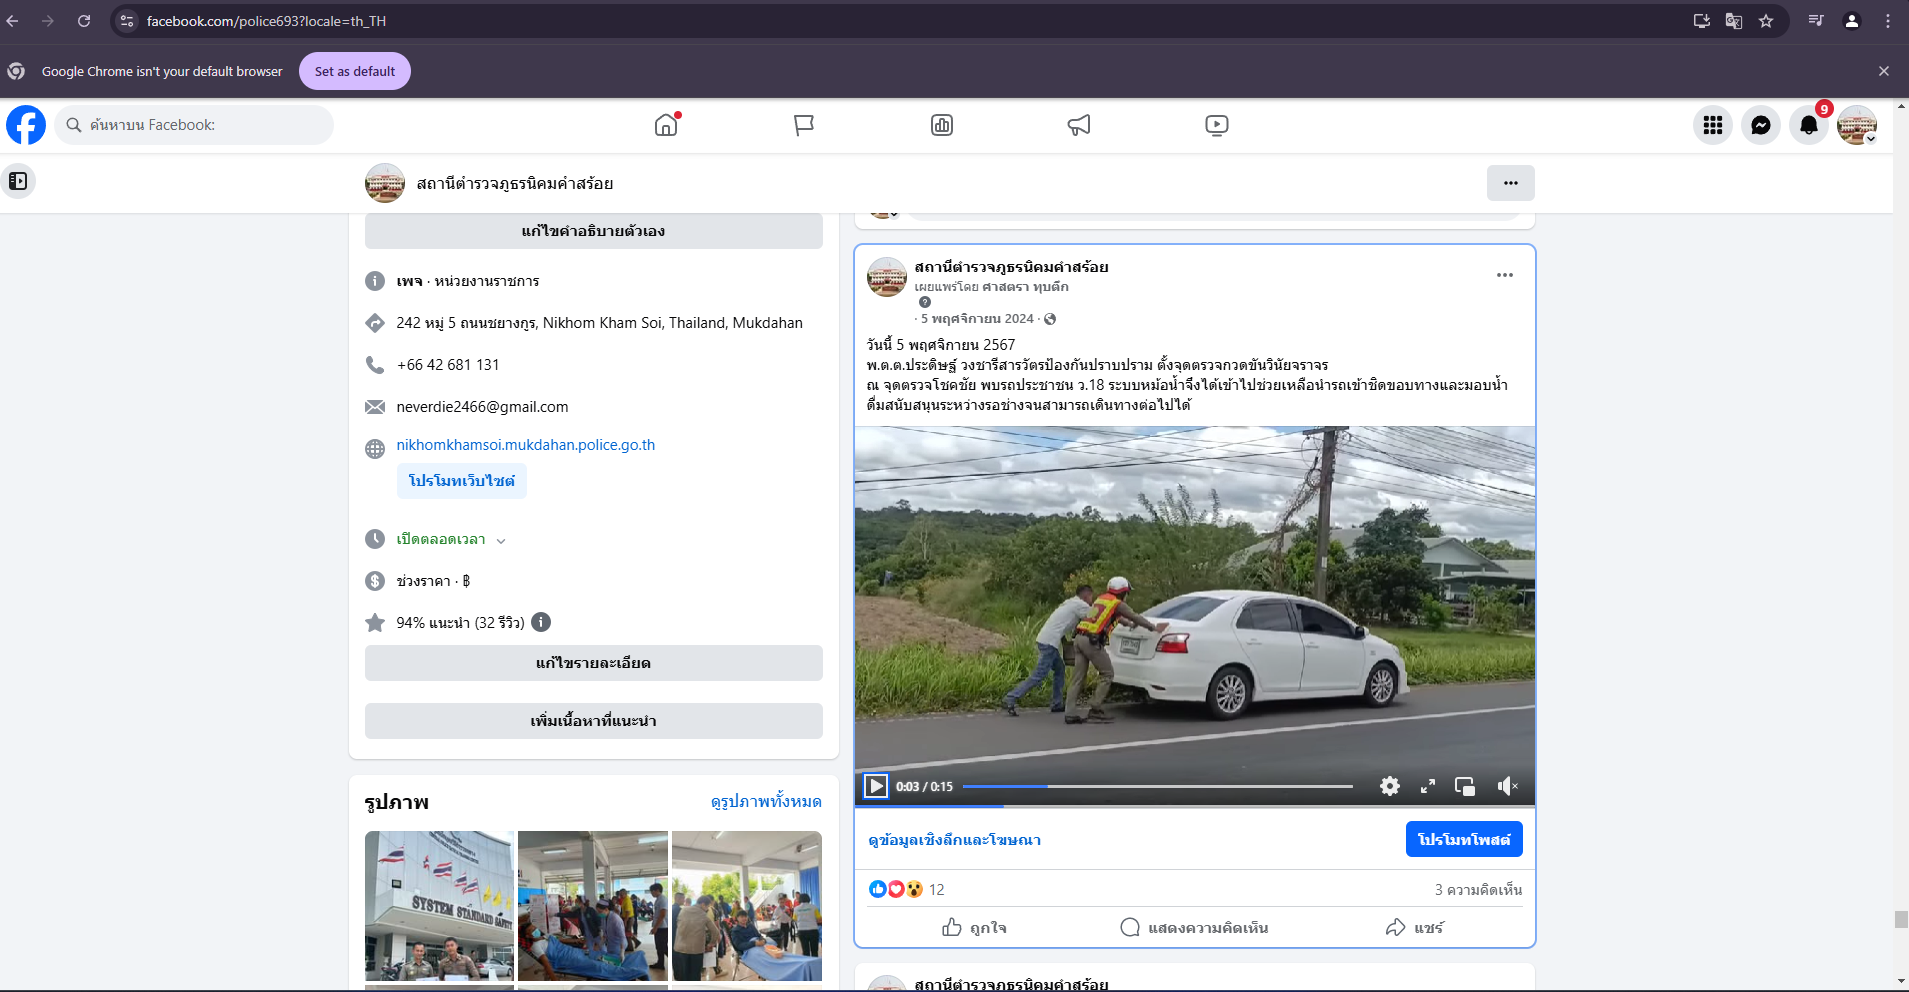Click the Facebook search field
The height and width of the screenshot is (992, 1909).
click(195, 125)
